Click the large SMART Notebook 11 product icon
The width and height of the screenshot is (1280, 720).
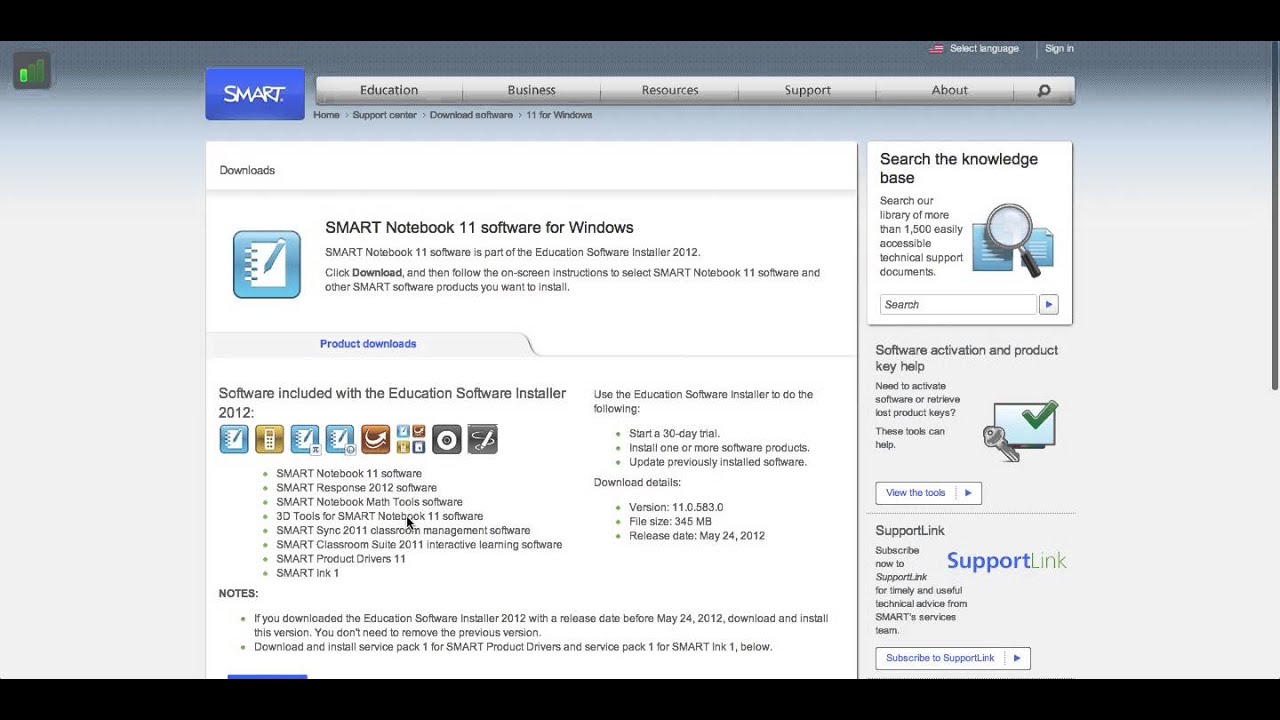[267, 265]
